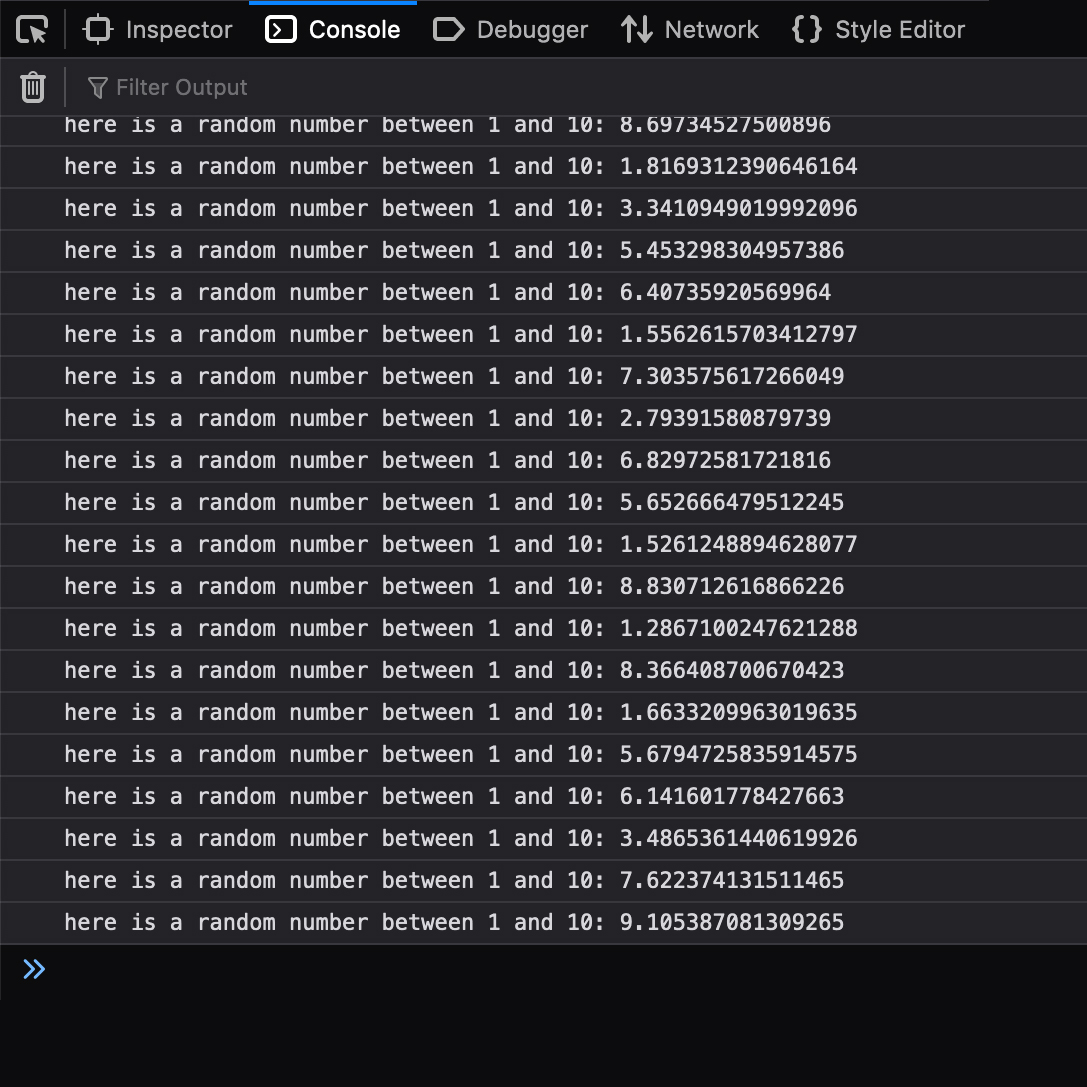Click the entry showing 8.830712616866226
The height and width of the screenshot is (1087, 1087).
click(454, 586)
